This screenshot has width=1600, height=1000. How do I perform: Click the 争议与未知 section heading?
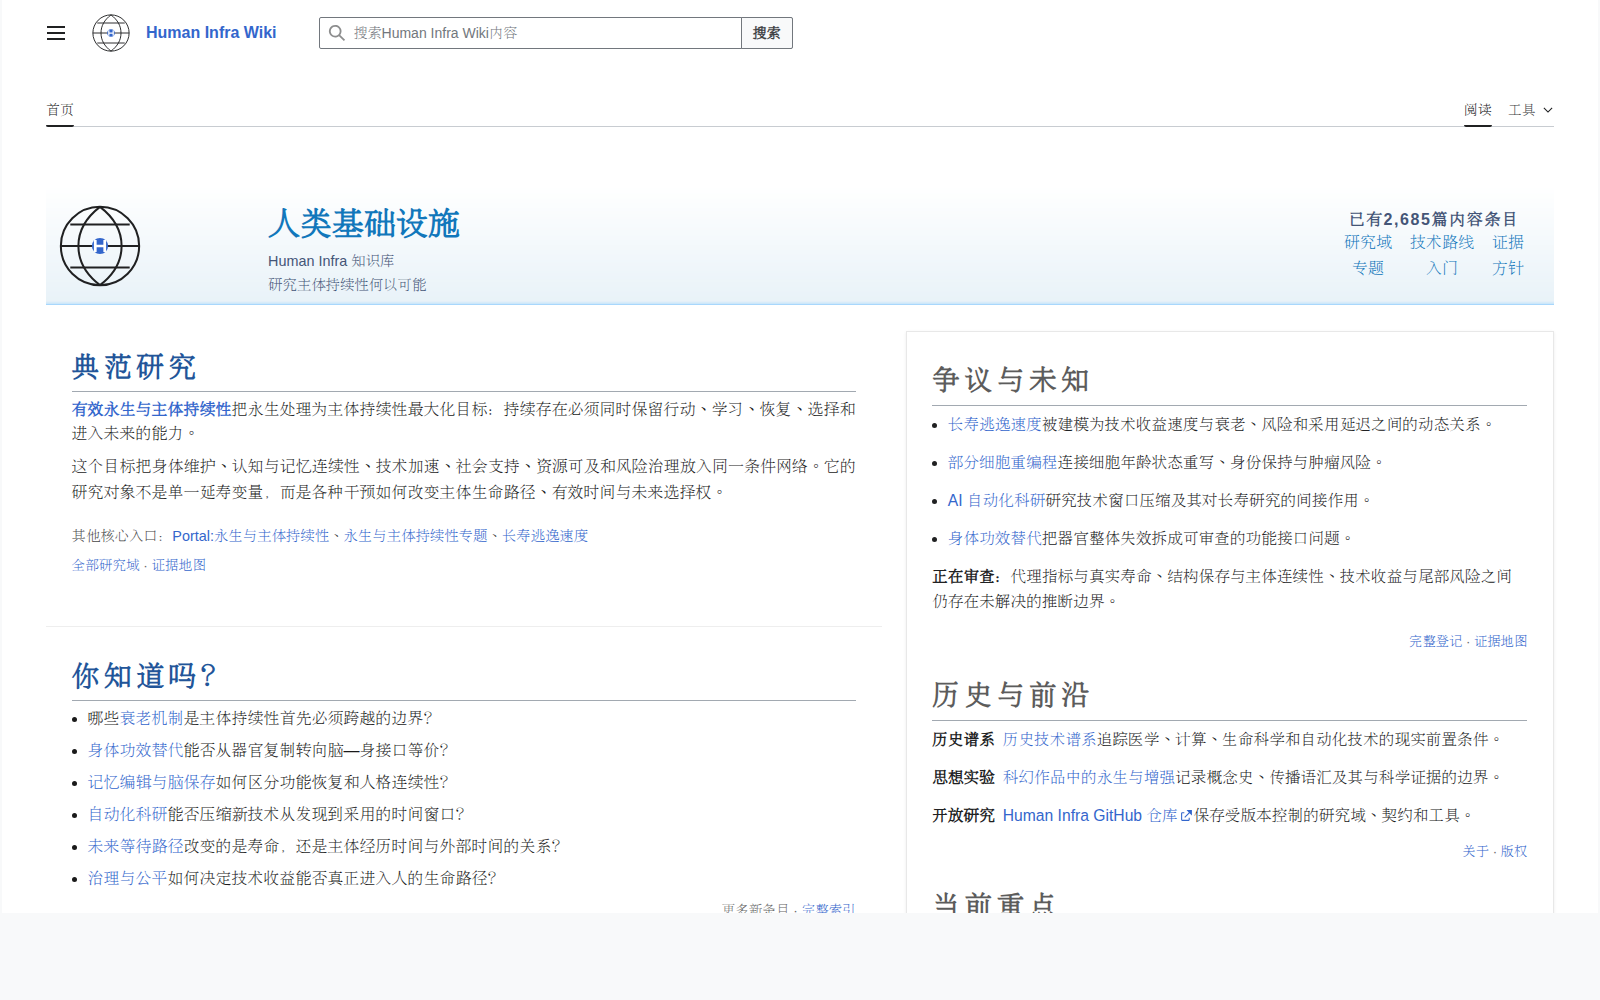click(1011, 380)
